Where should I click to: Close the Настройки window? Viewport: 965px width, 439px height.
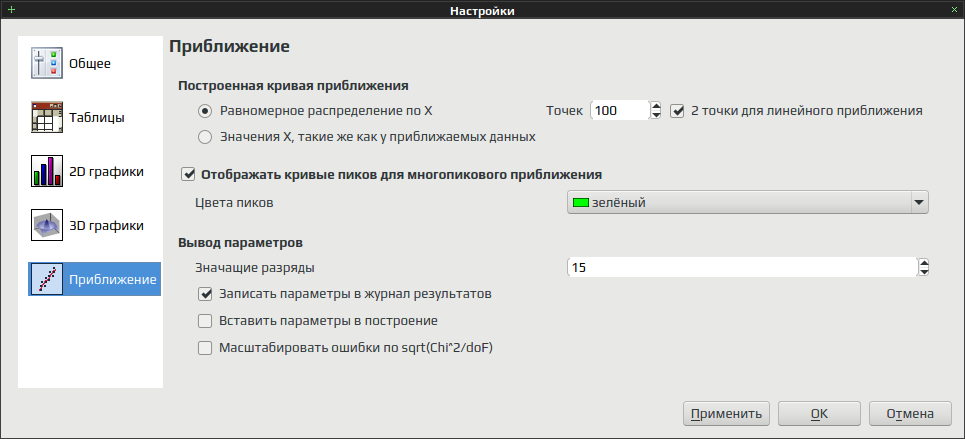pyautogui.click(x=955, y=10)
